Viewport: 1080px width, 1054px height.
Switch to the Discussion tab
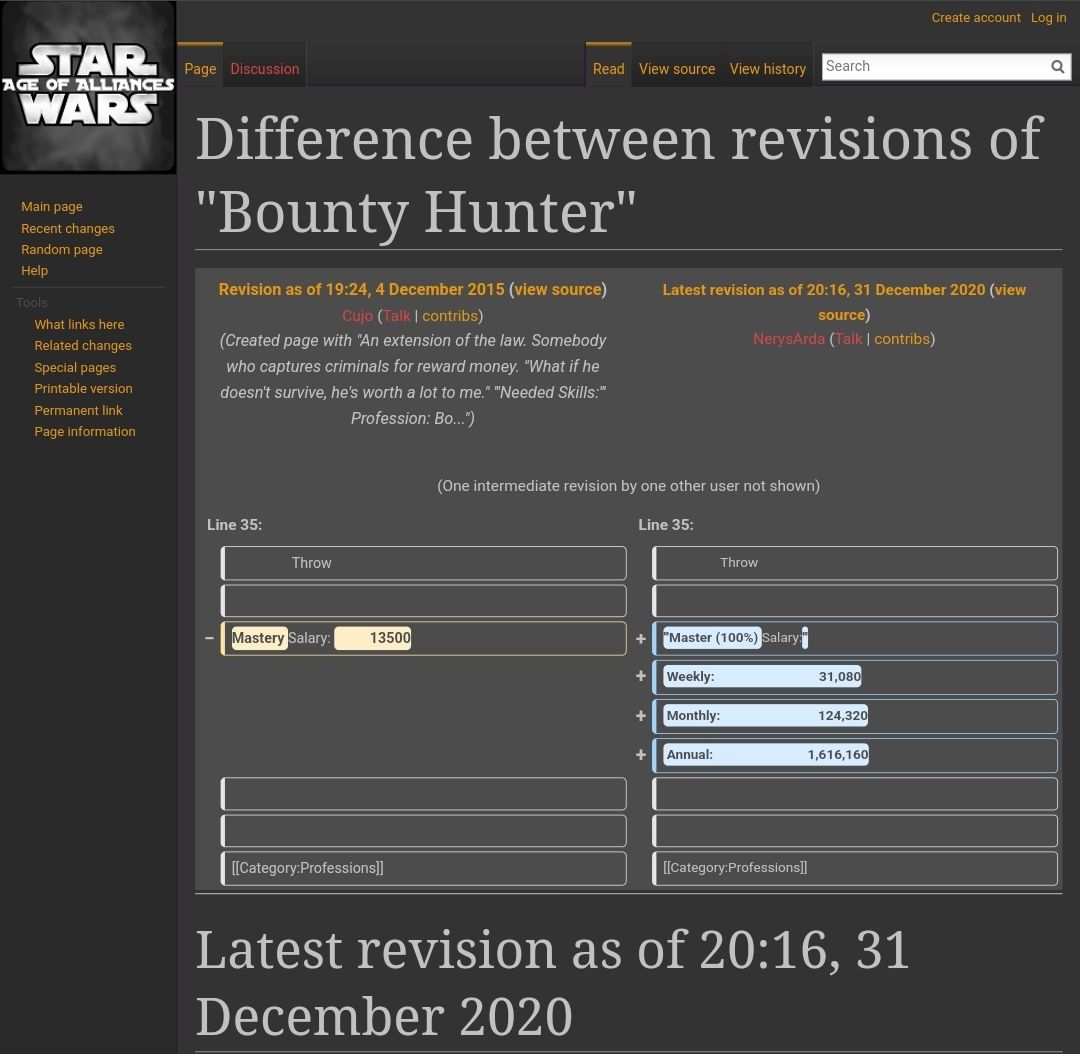tap(264, 68)
